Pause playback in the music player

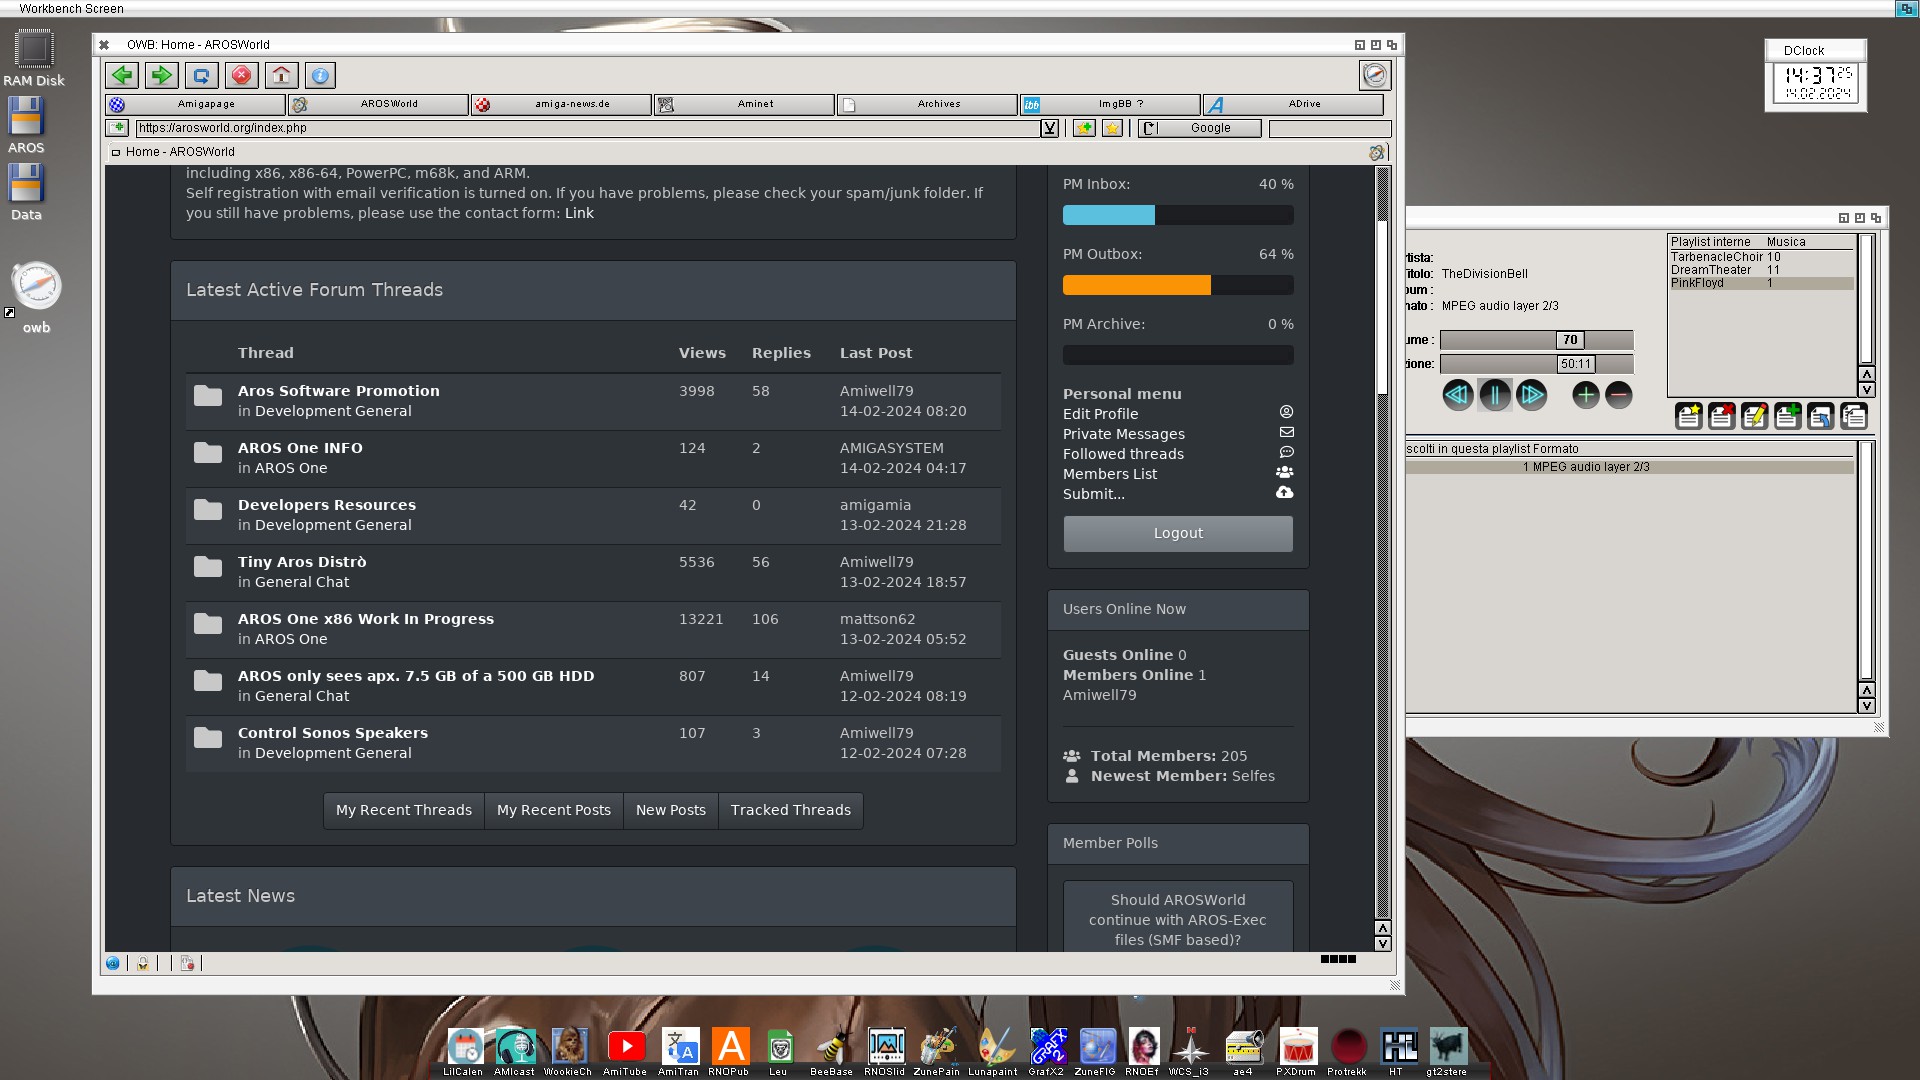(1494, 395)
